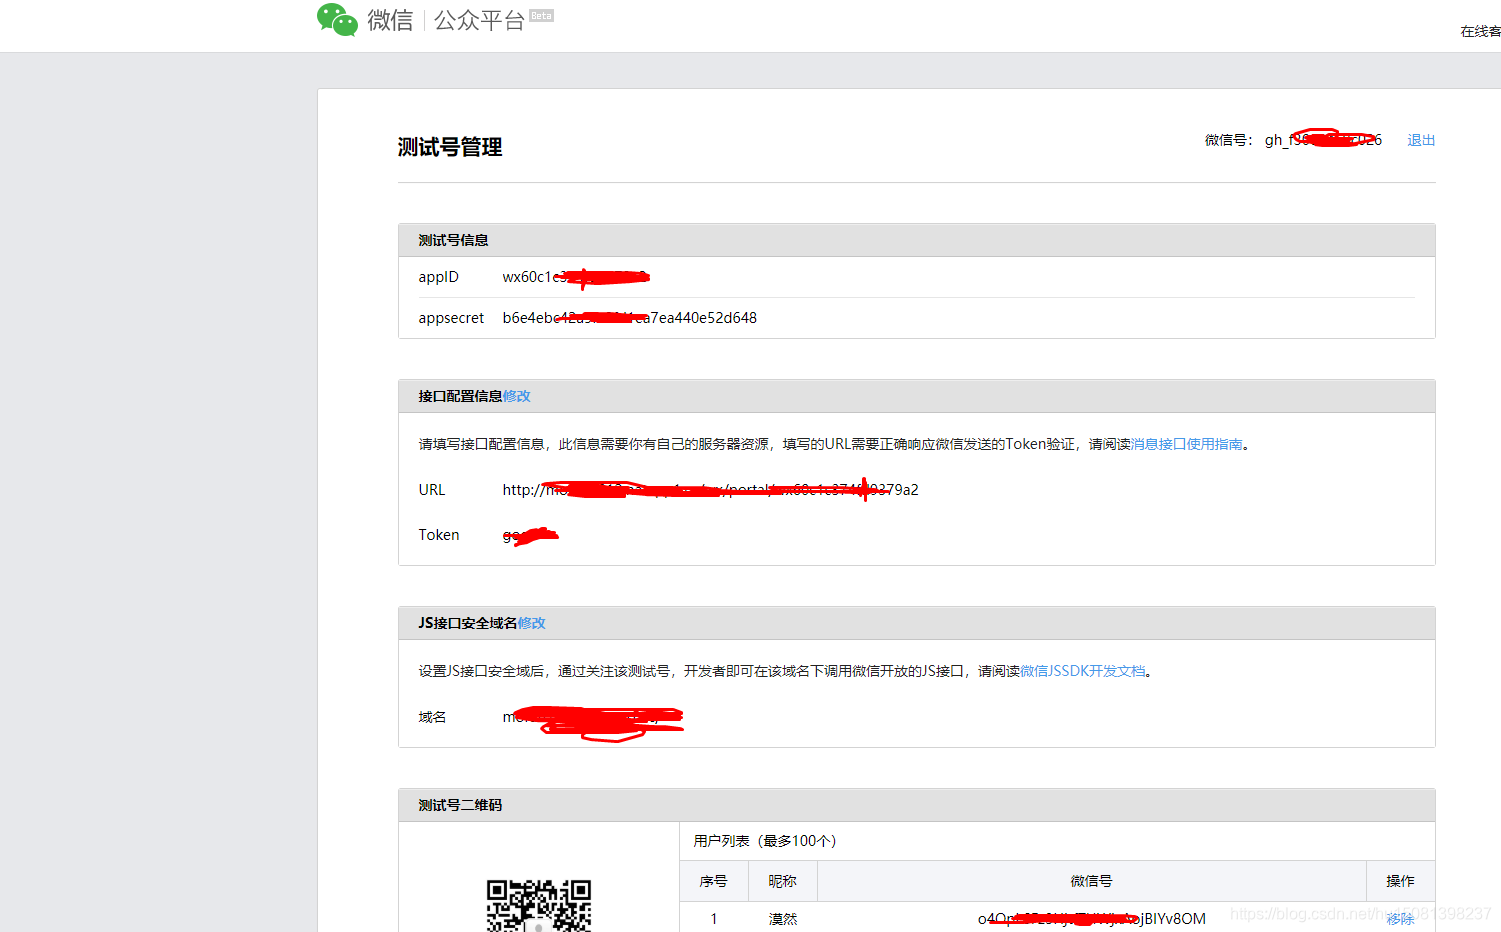Click 修改 in the 接口配置信息 section
1501x932 pixels.
(516, 396)
